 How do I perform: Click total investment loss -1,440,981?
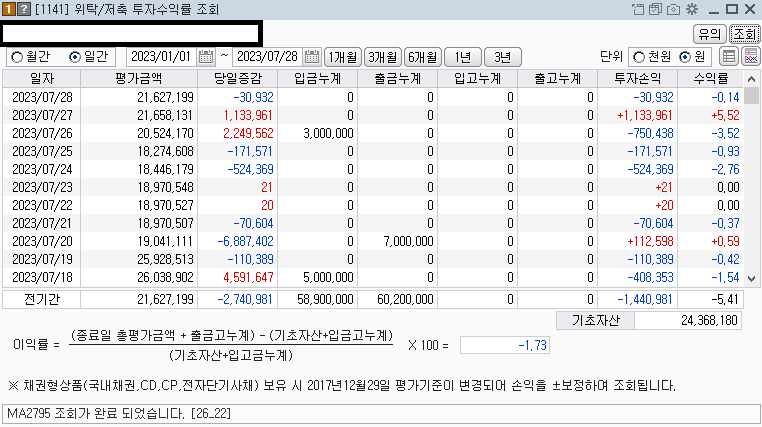pyautogui.click(x=638, y=299)
